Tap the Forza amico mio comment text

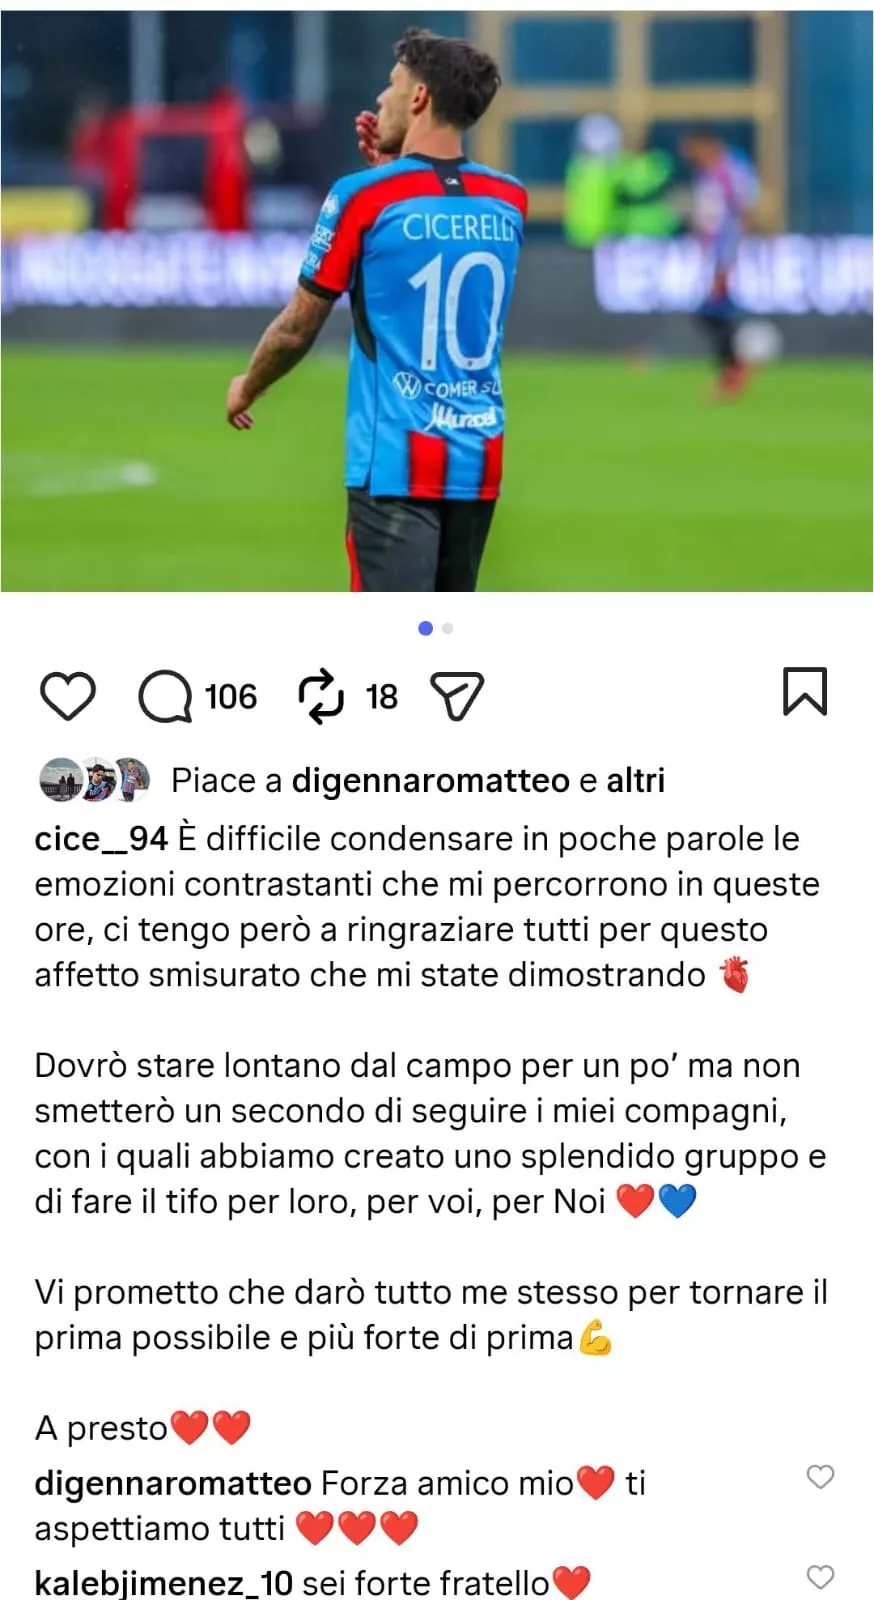(446, 1482)
